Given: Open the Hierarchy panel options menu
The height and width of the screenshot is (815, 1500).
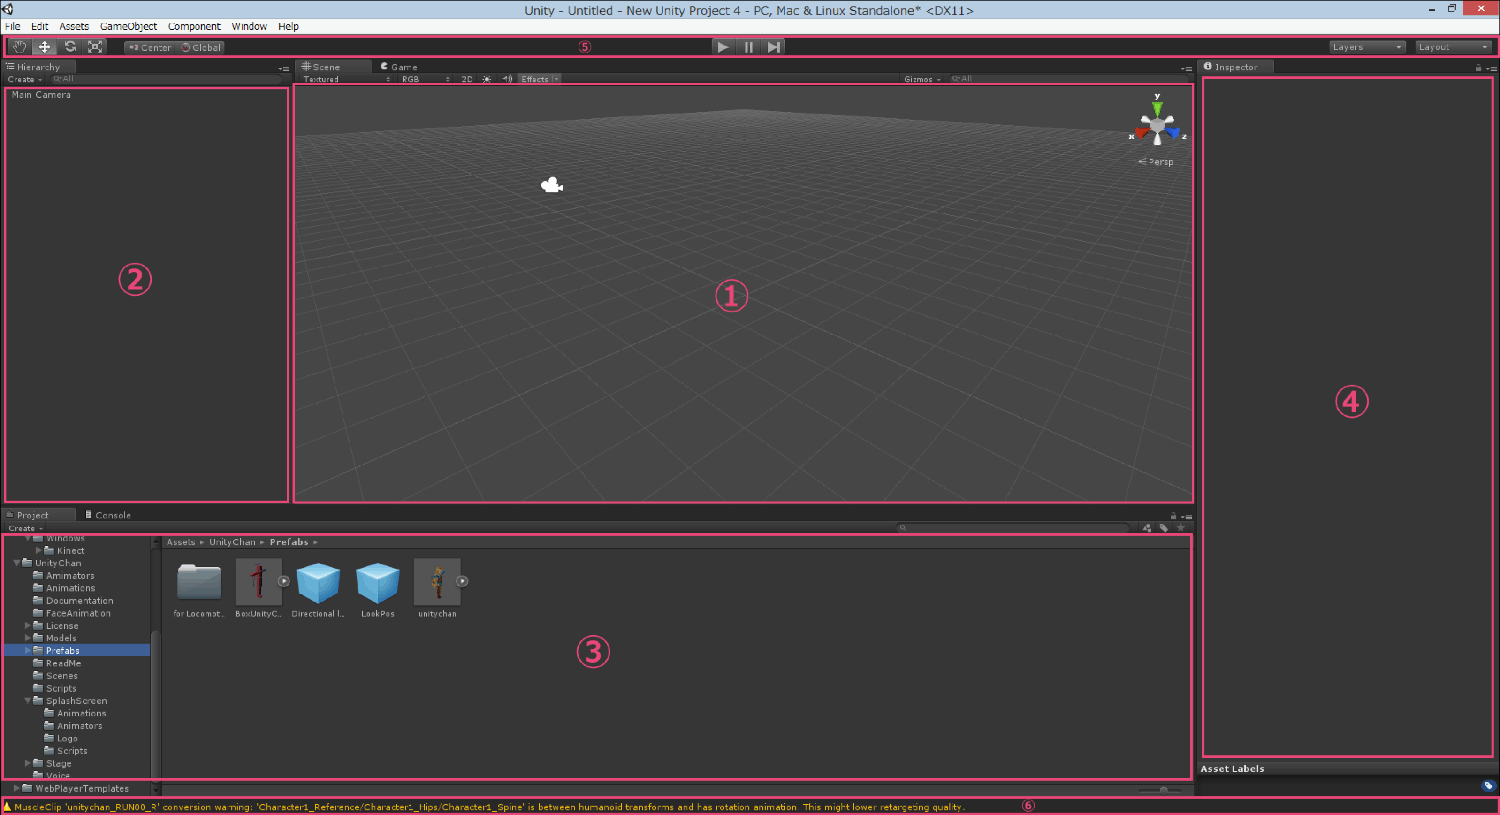Looking at the screenshot, I should coord(284,68).
